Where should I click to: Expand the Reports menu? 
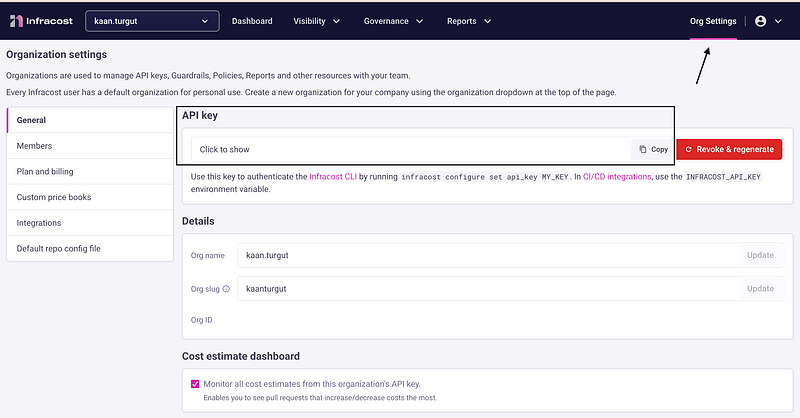click(x=468, y=21)
